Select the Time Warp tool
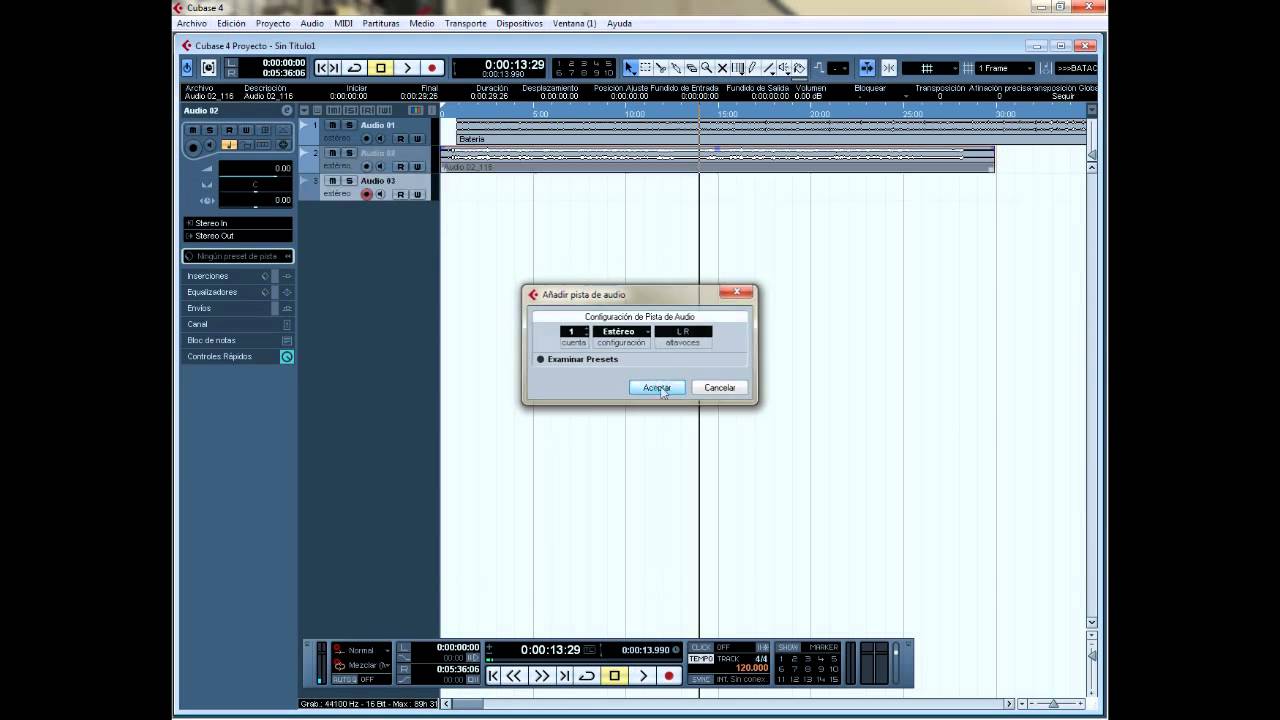Image resolution: width=1280 pixels, height=720 pixels. click(x=738, y=68)
